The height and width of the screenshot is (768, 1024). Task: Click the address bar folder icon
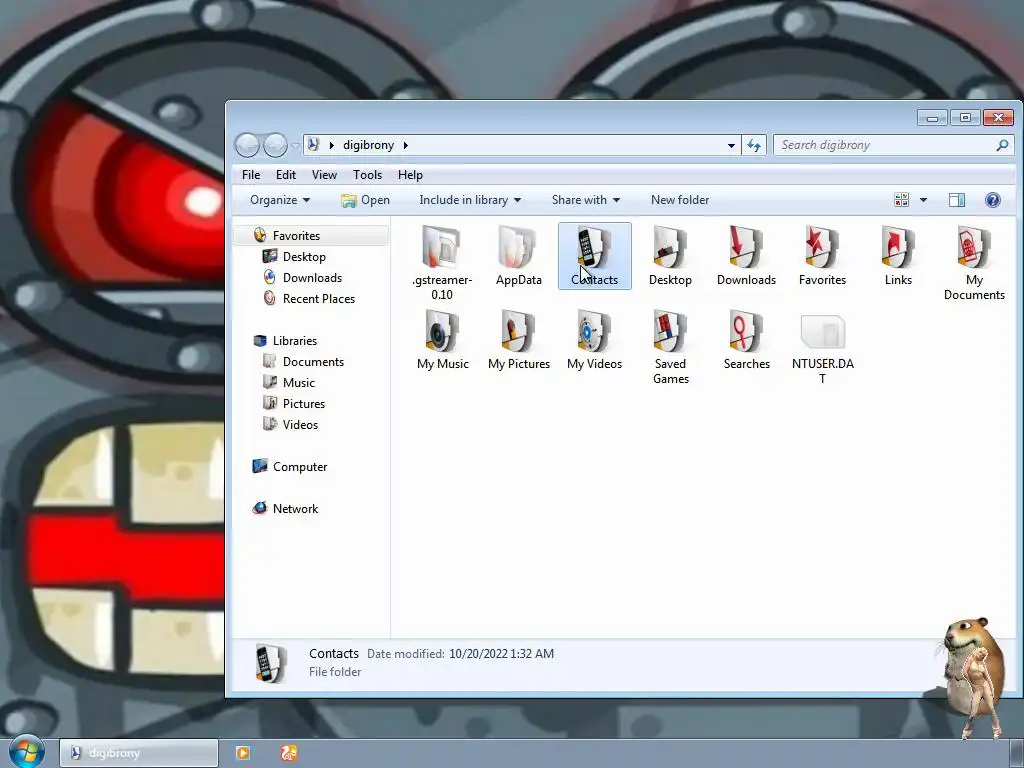tap(313, 144)
